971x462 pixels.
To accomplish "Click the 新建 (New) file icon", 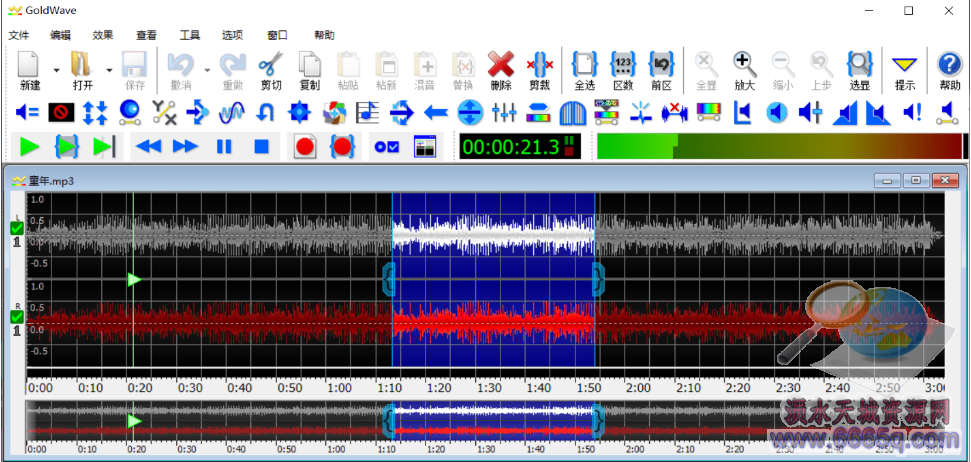I will pos(29,64).
